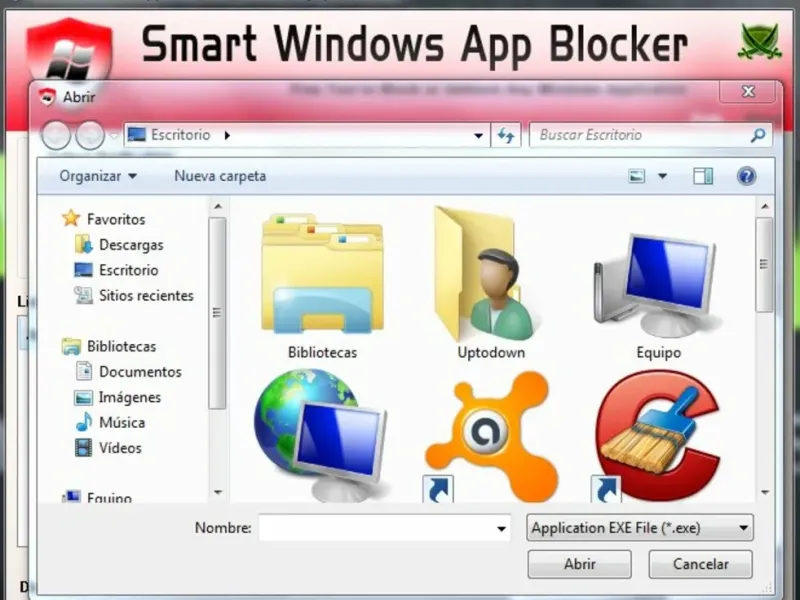This screenshot has width=800, height=600.
Task: Click the sidebar scrollbar down arrow
Action: (x=218, y=492)
